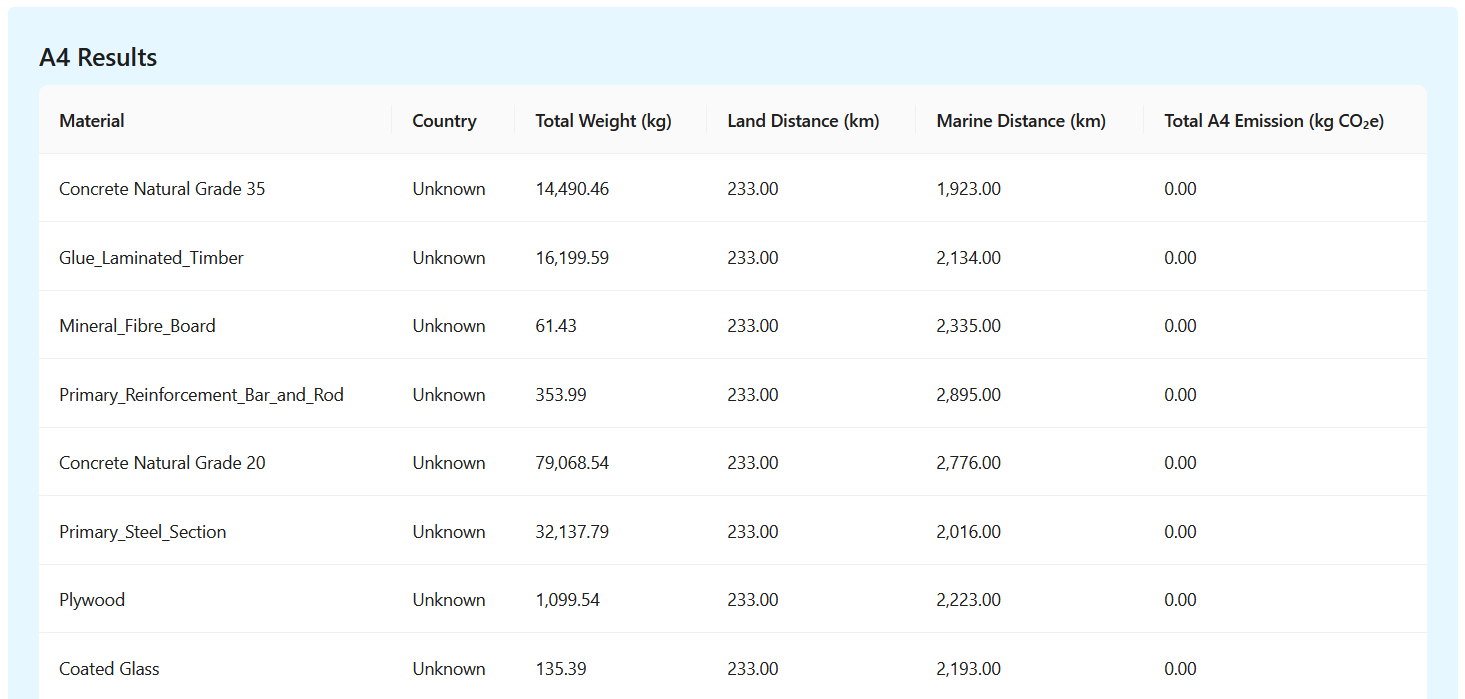
Task: Click the Coated Glass material cell
Action: [109, 669]
